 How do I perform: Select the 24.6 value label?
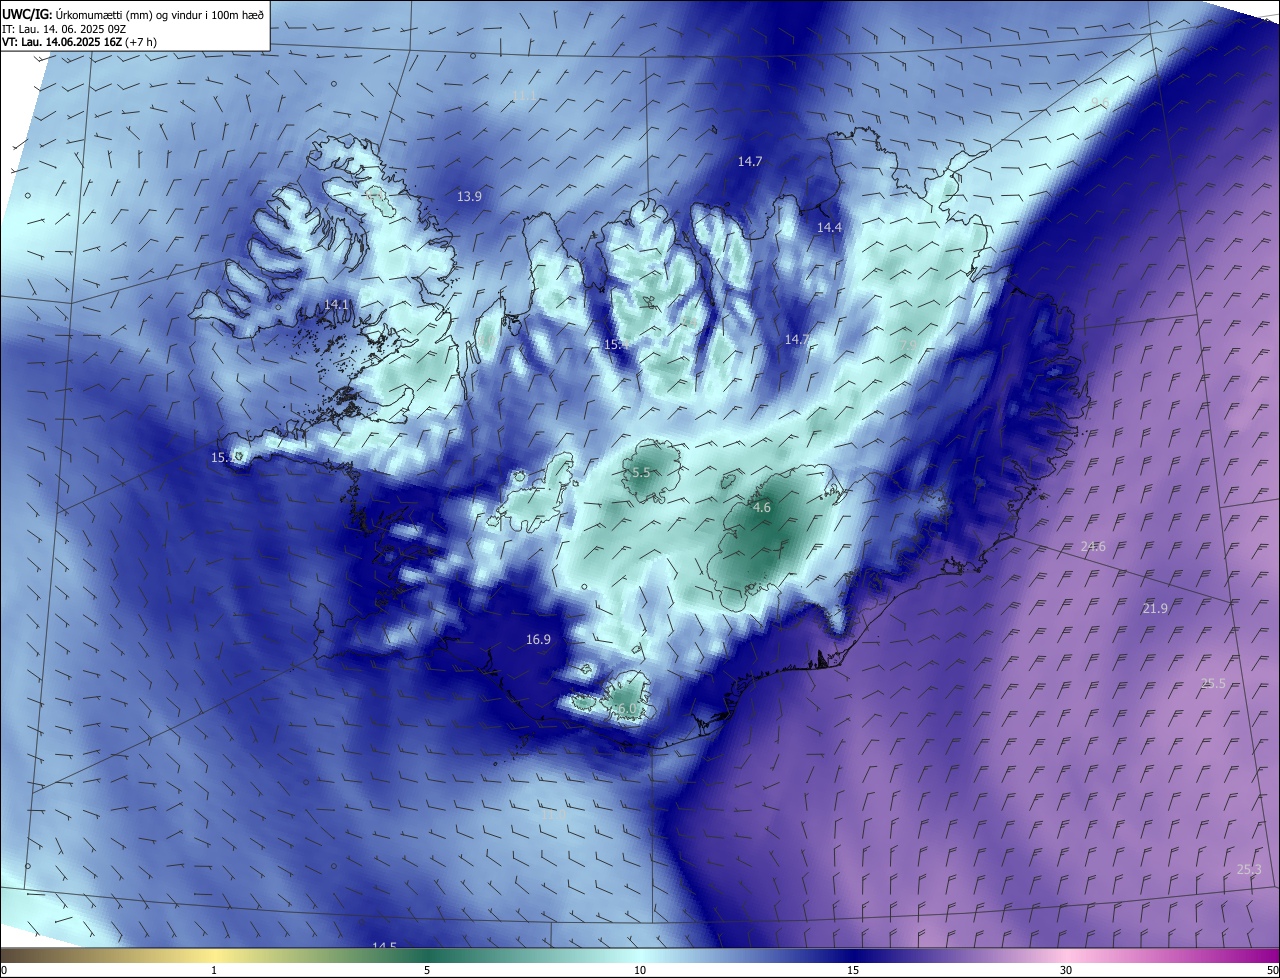(1093, 546)
